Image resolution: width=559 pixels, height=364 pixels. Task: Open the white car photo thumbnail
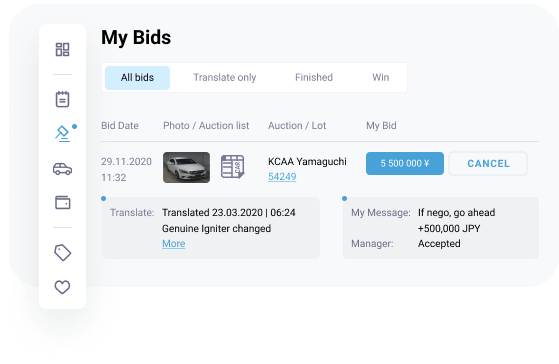pos(186,167)
